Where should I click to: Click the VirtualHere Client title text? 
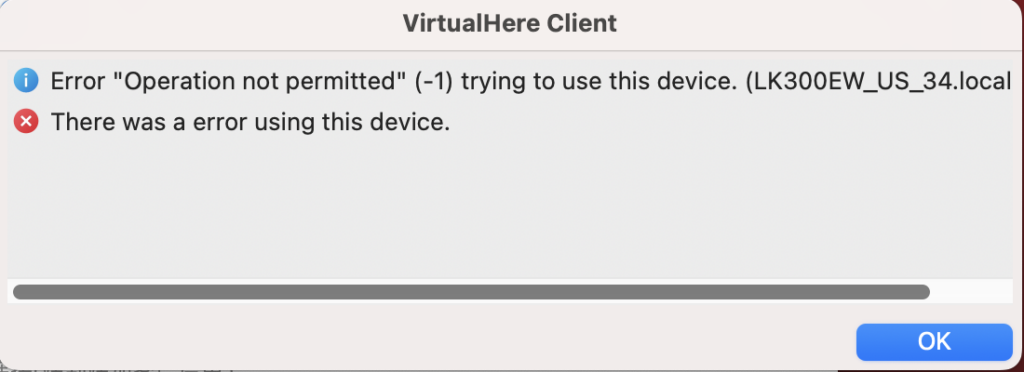509,24
